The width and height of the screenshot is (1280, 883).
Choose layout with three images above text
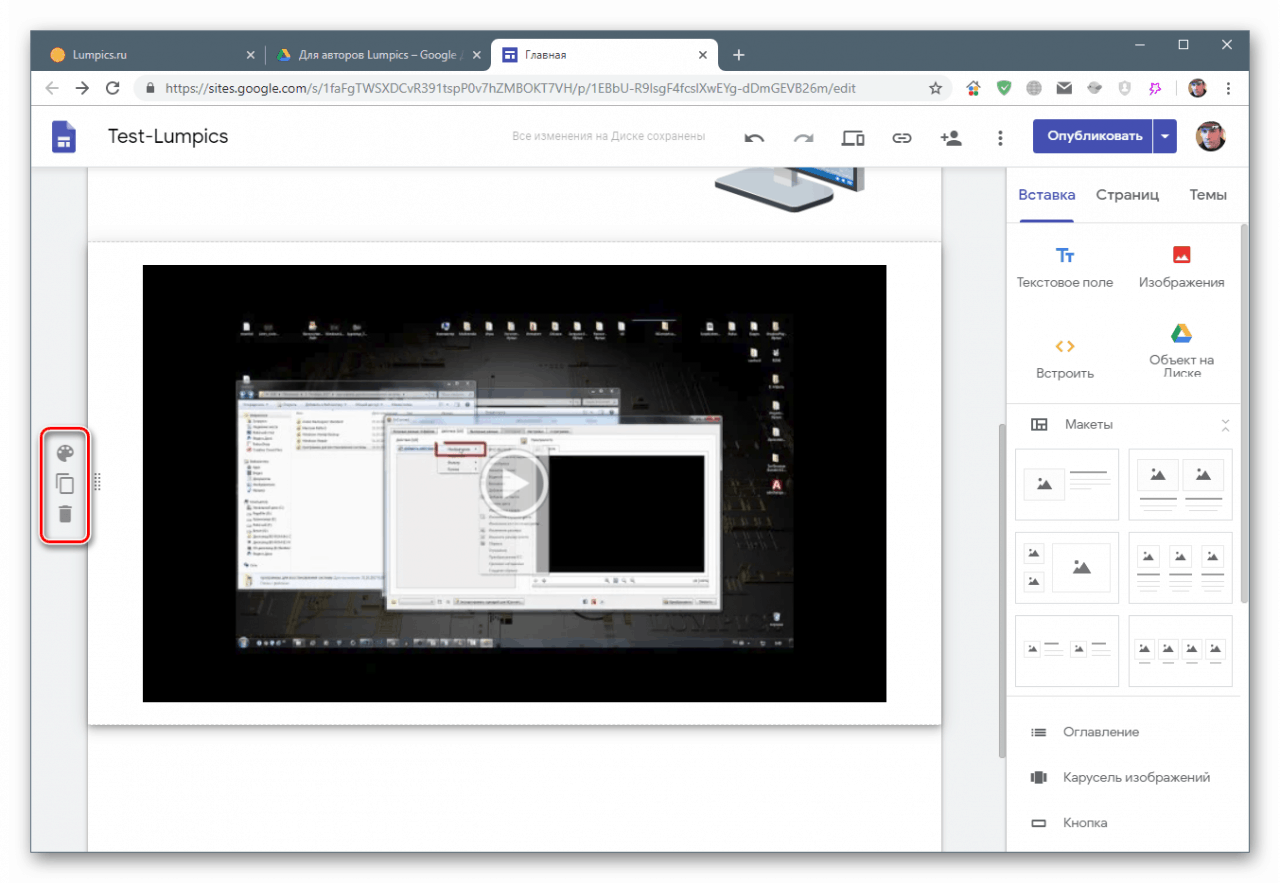(x=1180, y=568)
